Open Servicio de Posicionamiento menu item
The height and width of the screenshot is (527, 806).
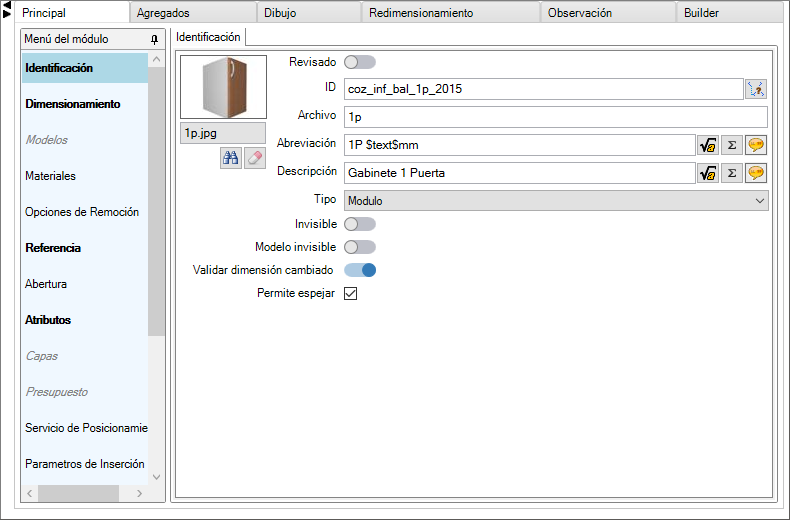coord(85,428)
